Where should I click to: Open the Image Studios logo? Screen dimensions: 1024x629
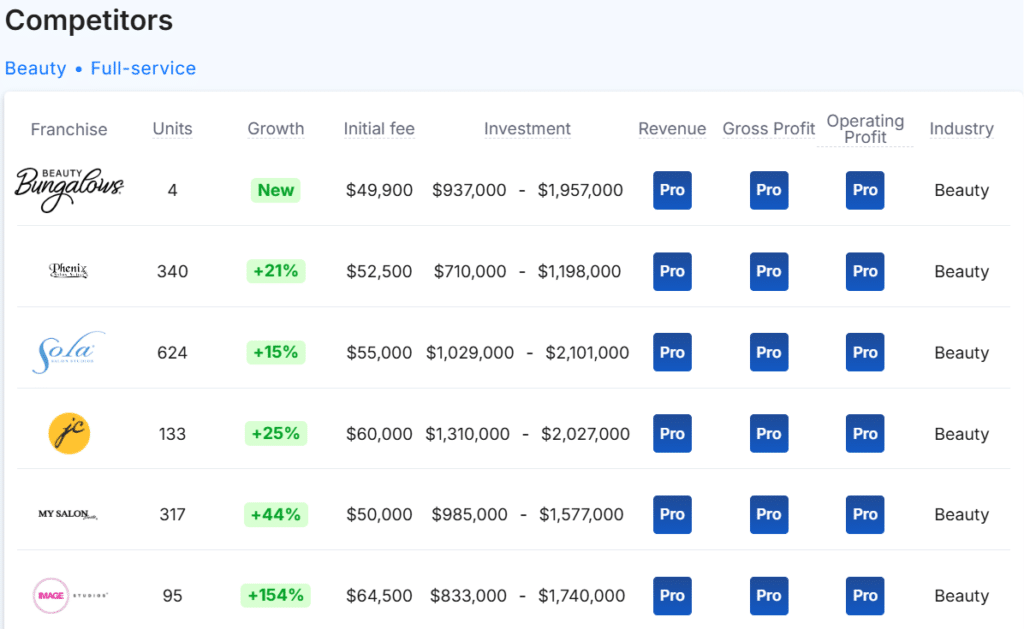coord(70,595)
